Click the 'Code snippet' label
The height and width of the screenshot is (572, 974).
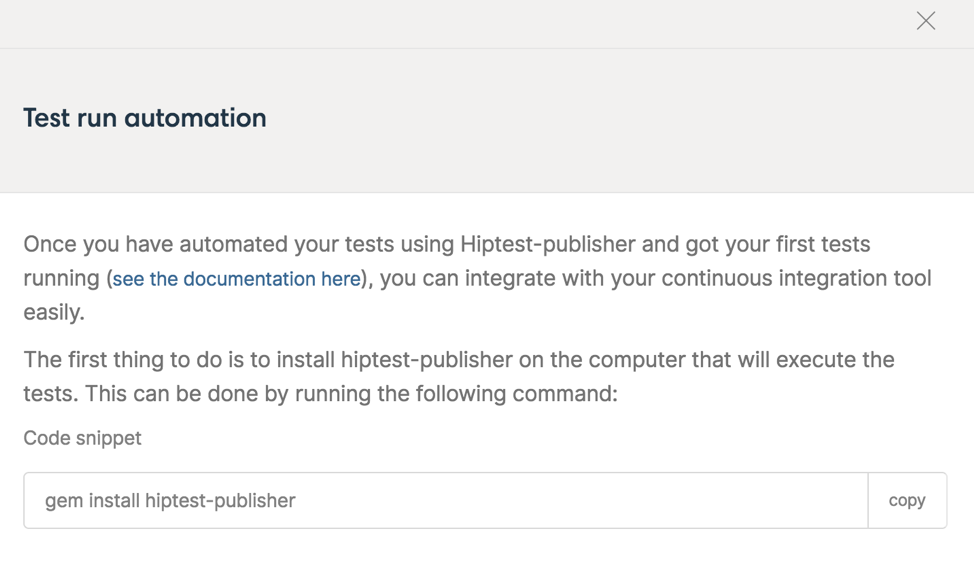coord(83,438)
